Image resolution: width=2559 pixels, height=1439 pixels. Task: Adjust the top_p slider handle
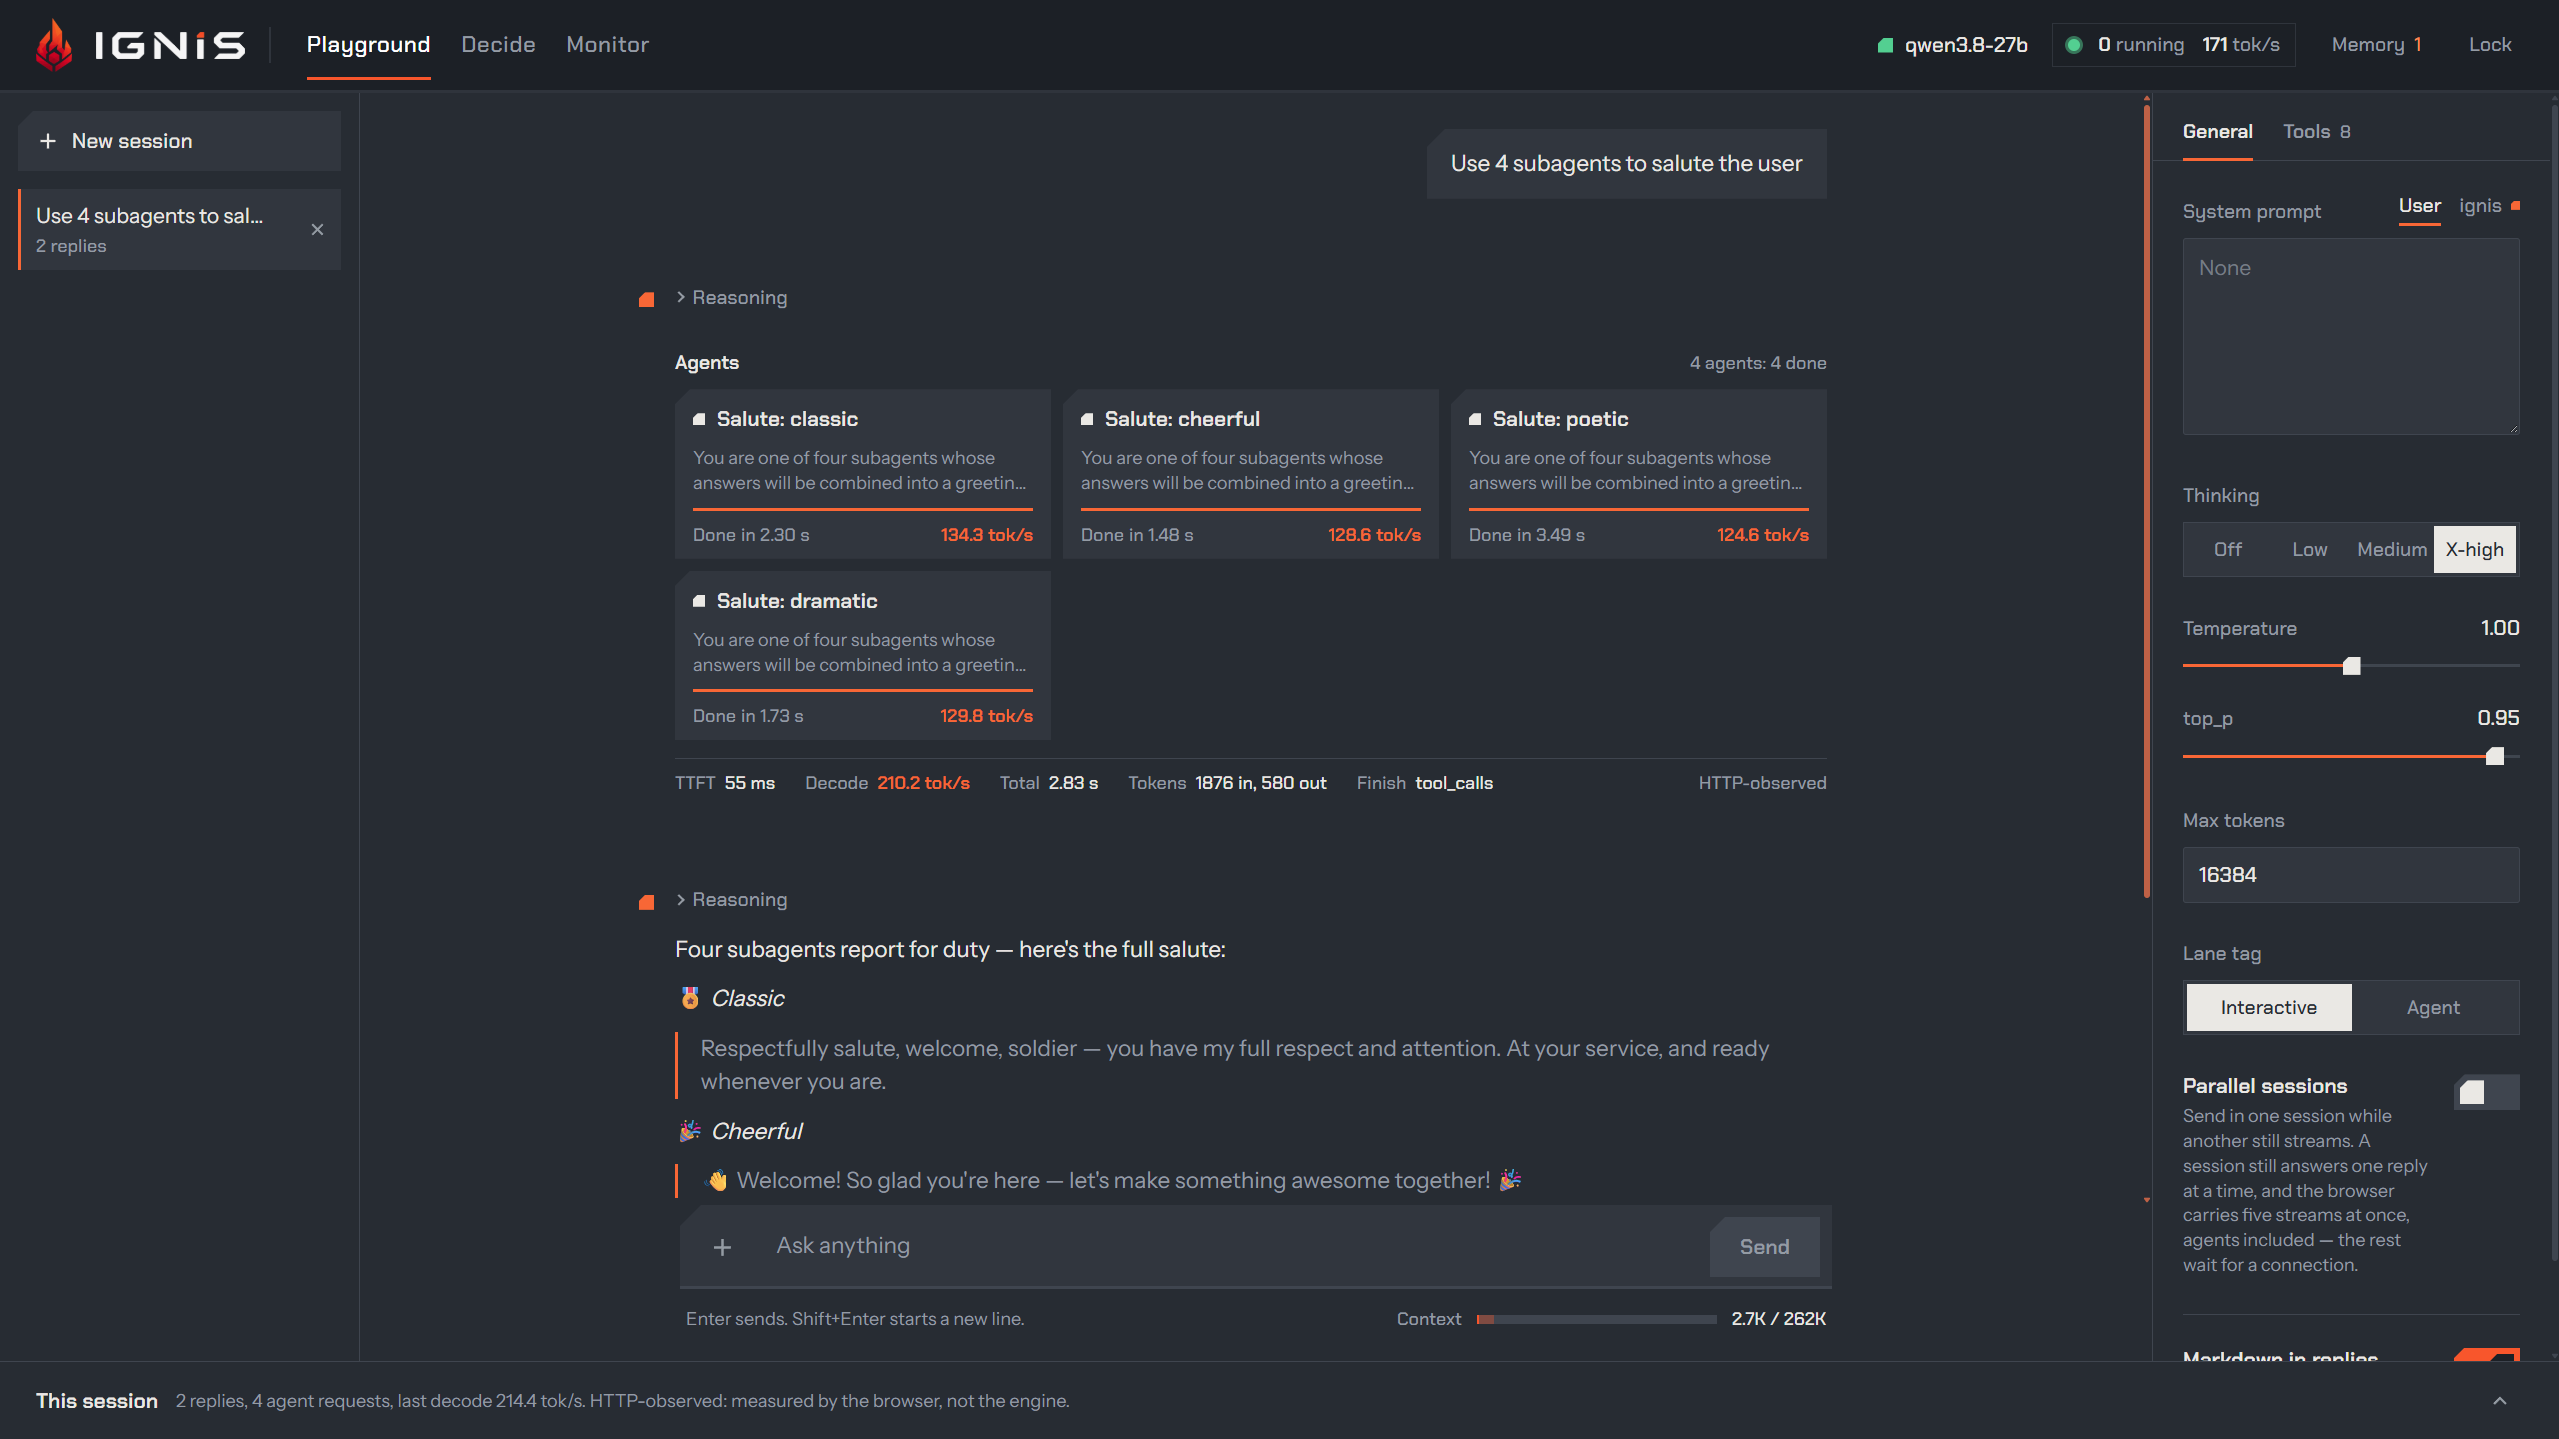tap(2494, 756)
